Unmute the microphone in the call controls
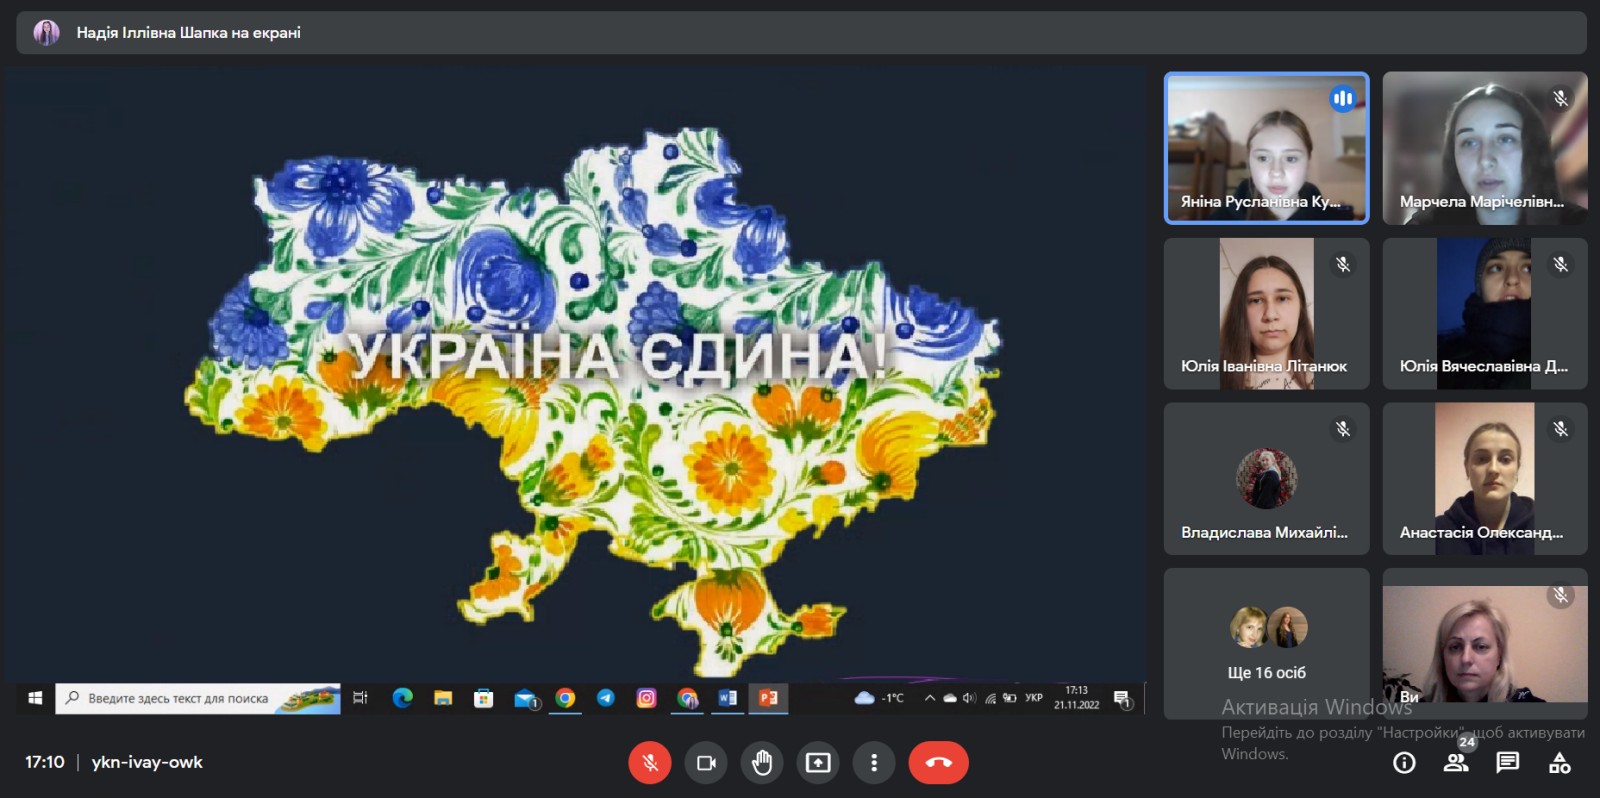This screenshot has height=798, width=1600. pos(650,763)
